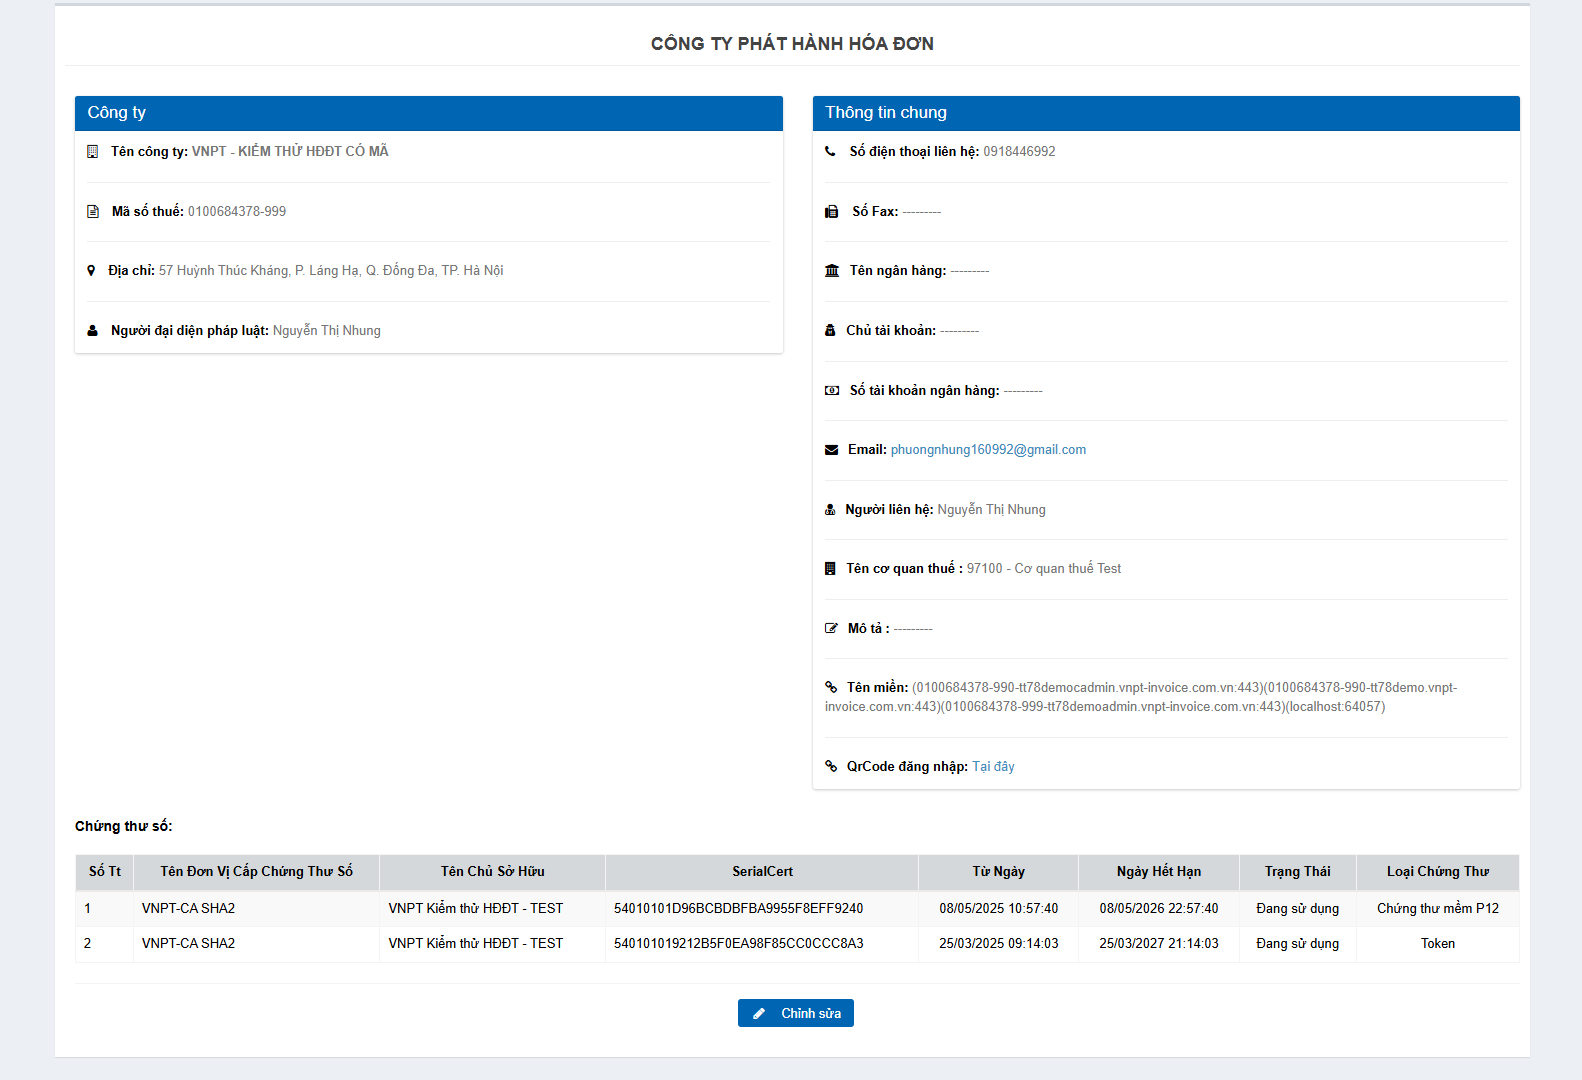The width and height of the screenshot is (1582, 1080).
Task: Click the Số Tt column header
Action: (105, 872)
